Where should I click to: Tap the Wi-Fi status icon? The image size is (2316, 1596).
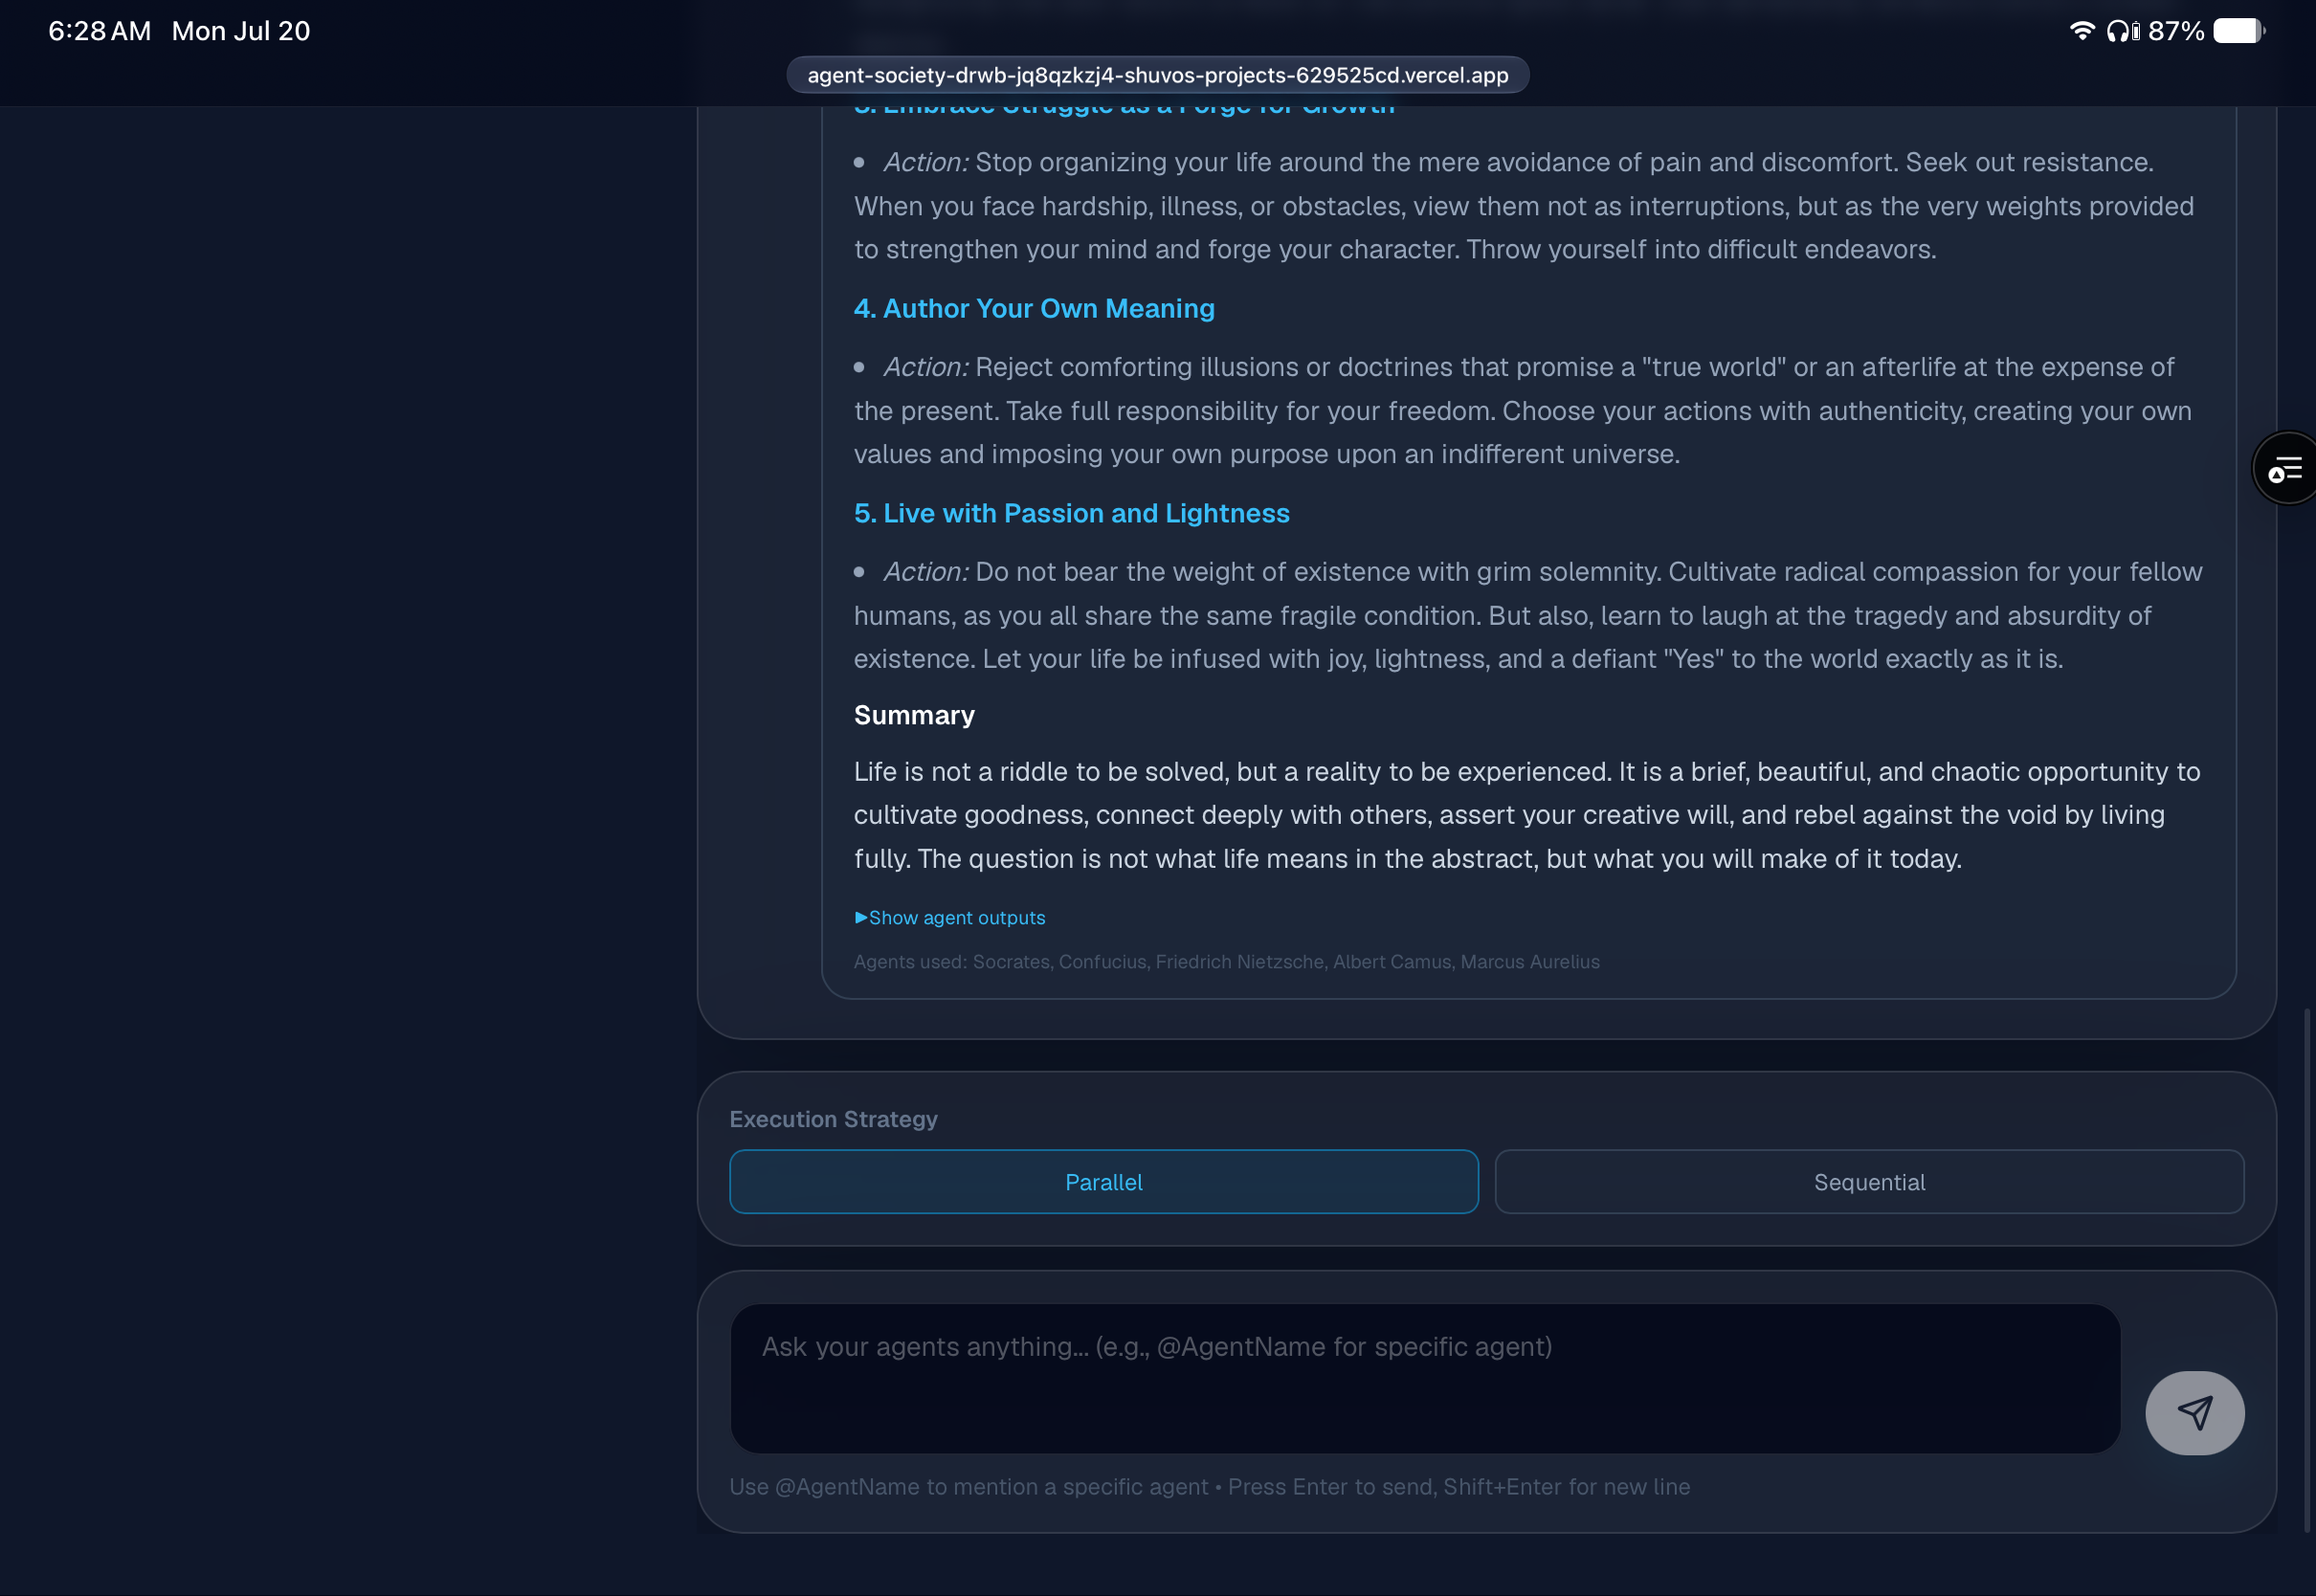tap(2081, 31)
